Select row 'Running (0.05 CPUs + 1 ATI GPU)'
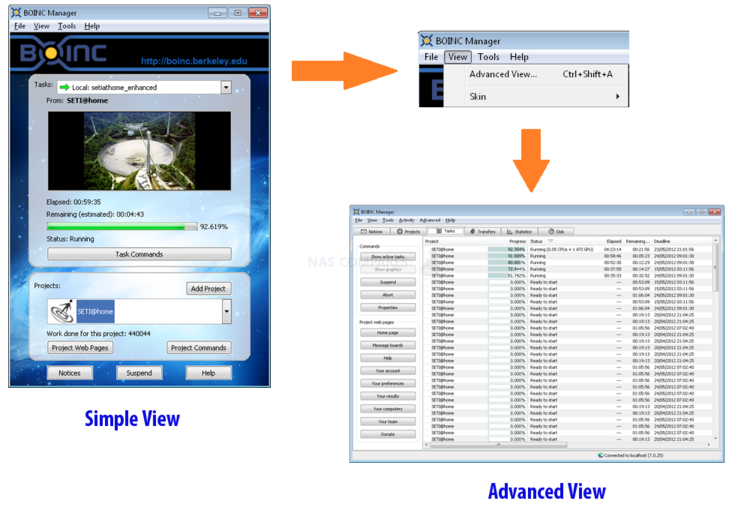 [568, 250]
